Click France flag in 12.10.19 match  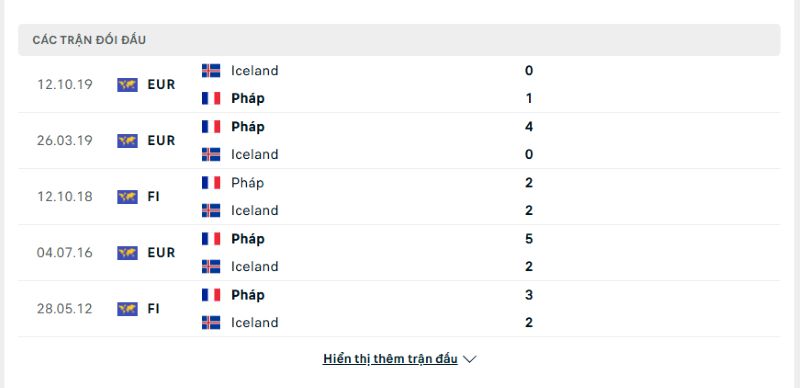(x=211, y=99)
